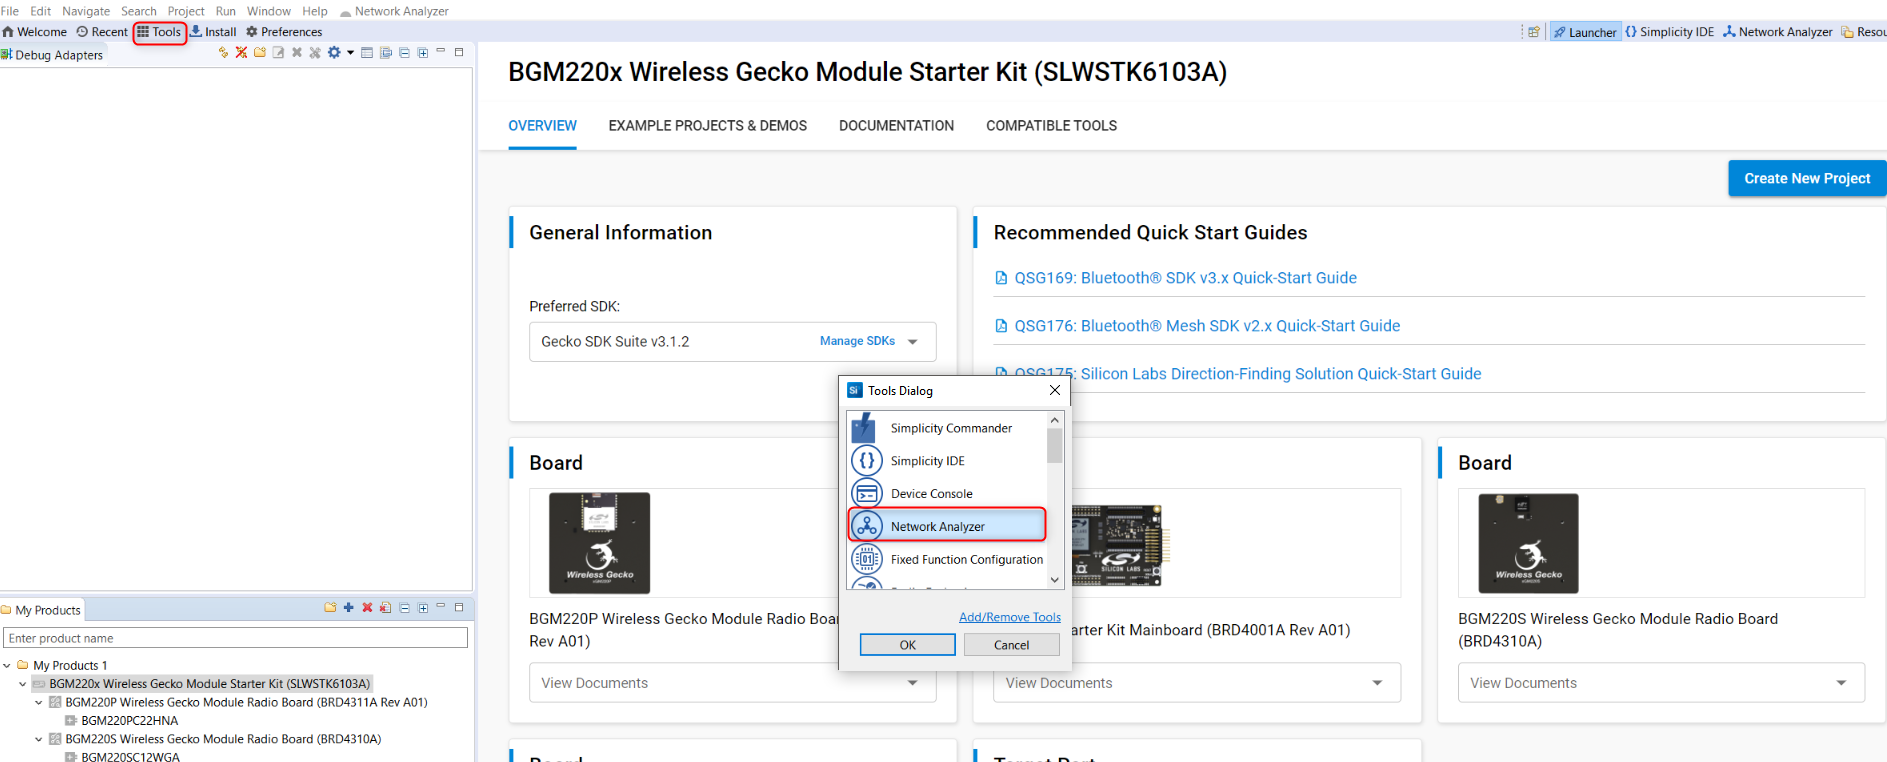Click the Create New Project button
The width and height of the screenshot is (1887, 762).
[x=1806, y=178]
